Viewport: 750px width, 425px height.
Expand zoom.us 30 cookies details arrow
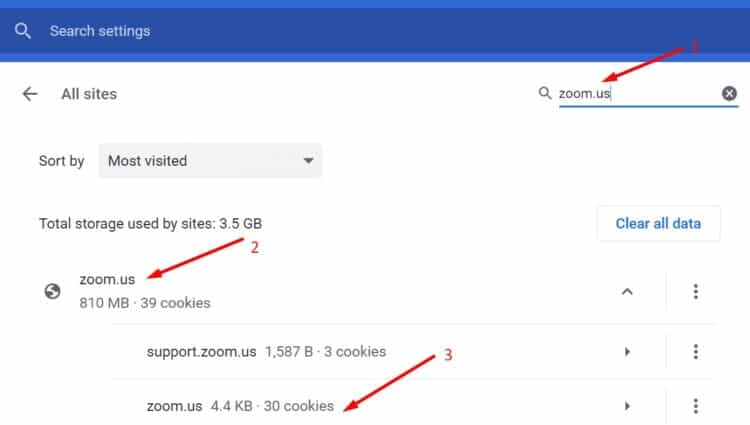(x=627, y=406)
